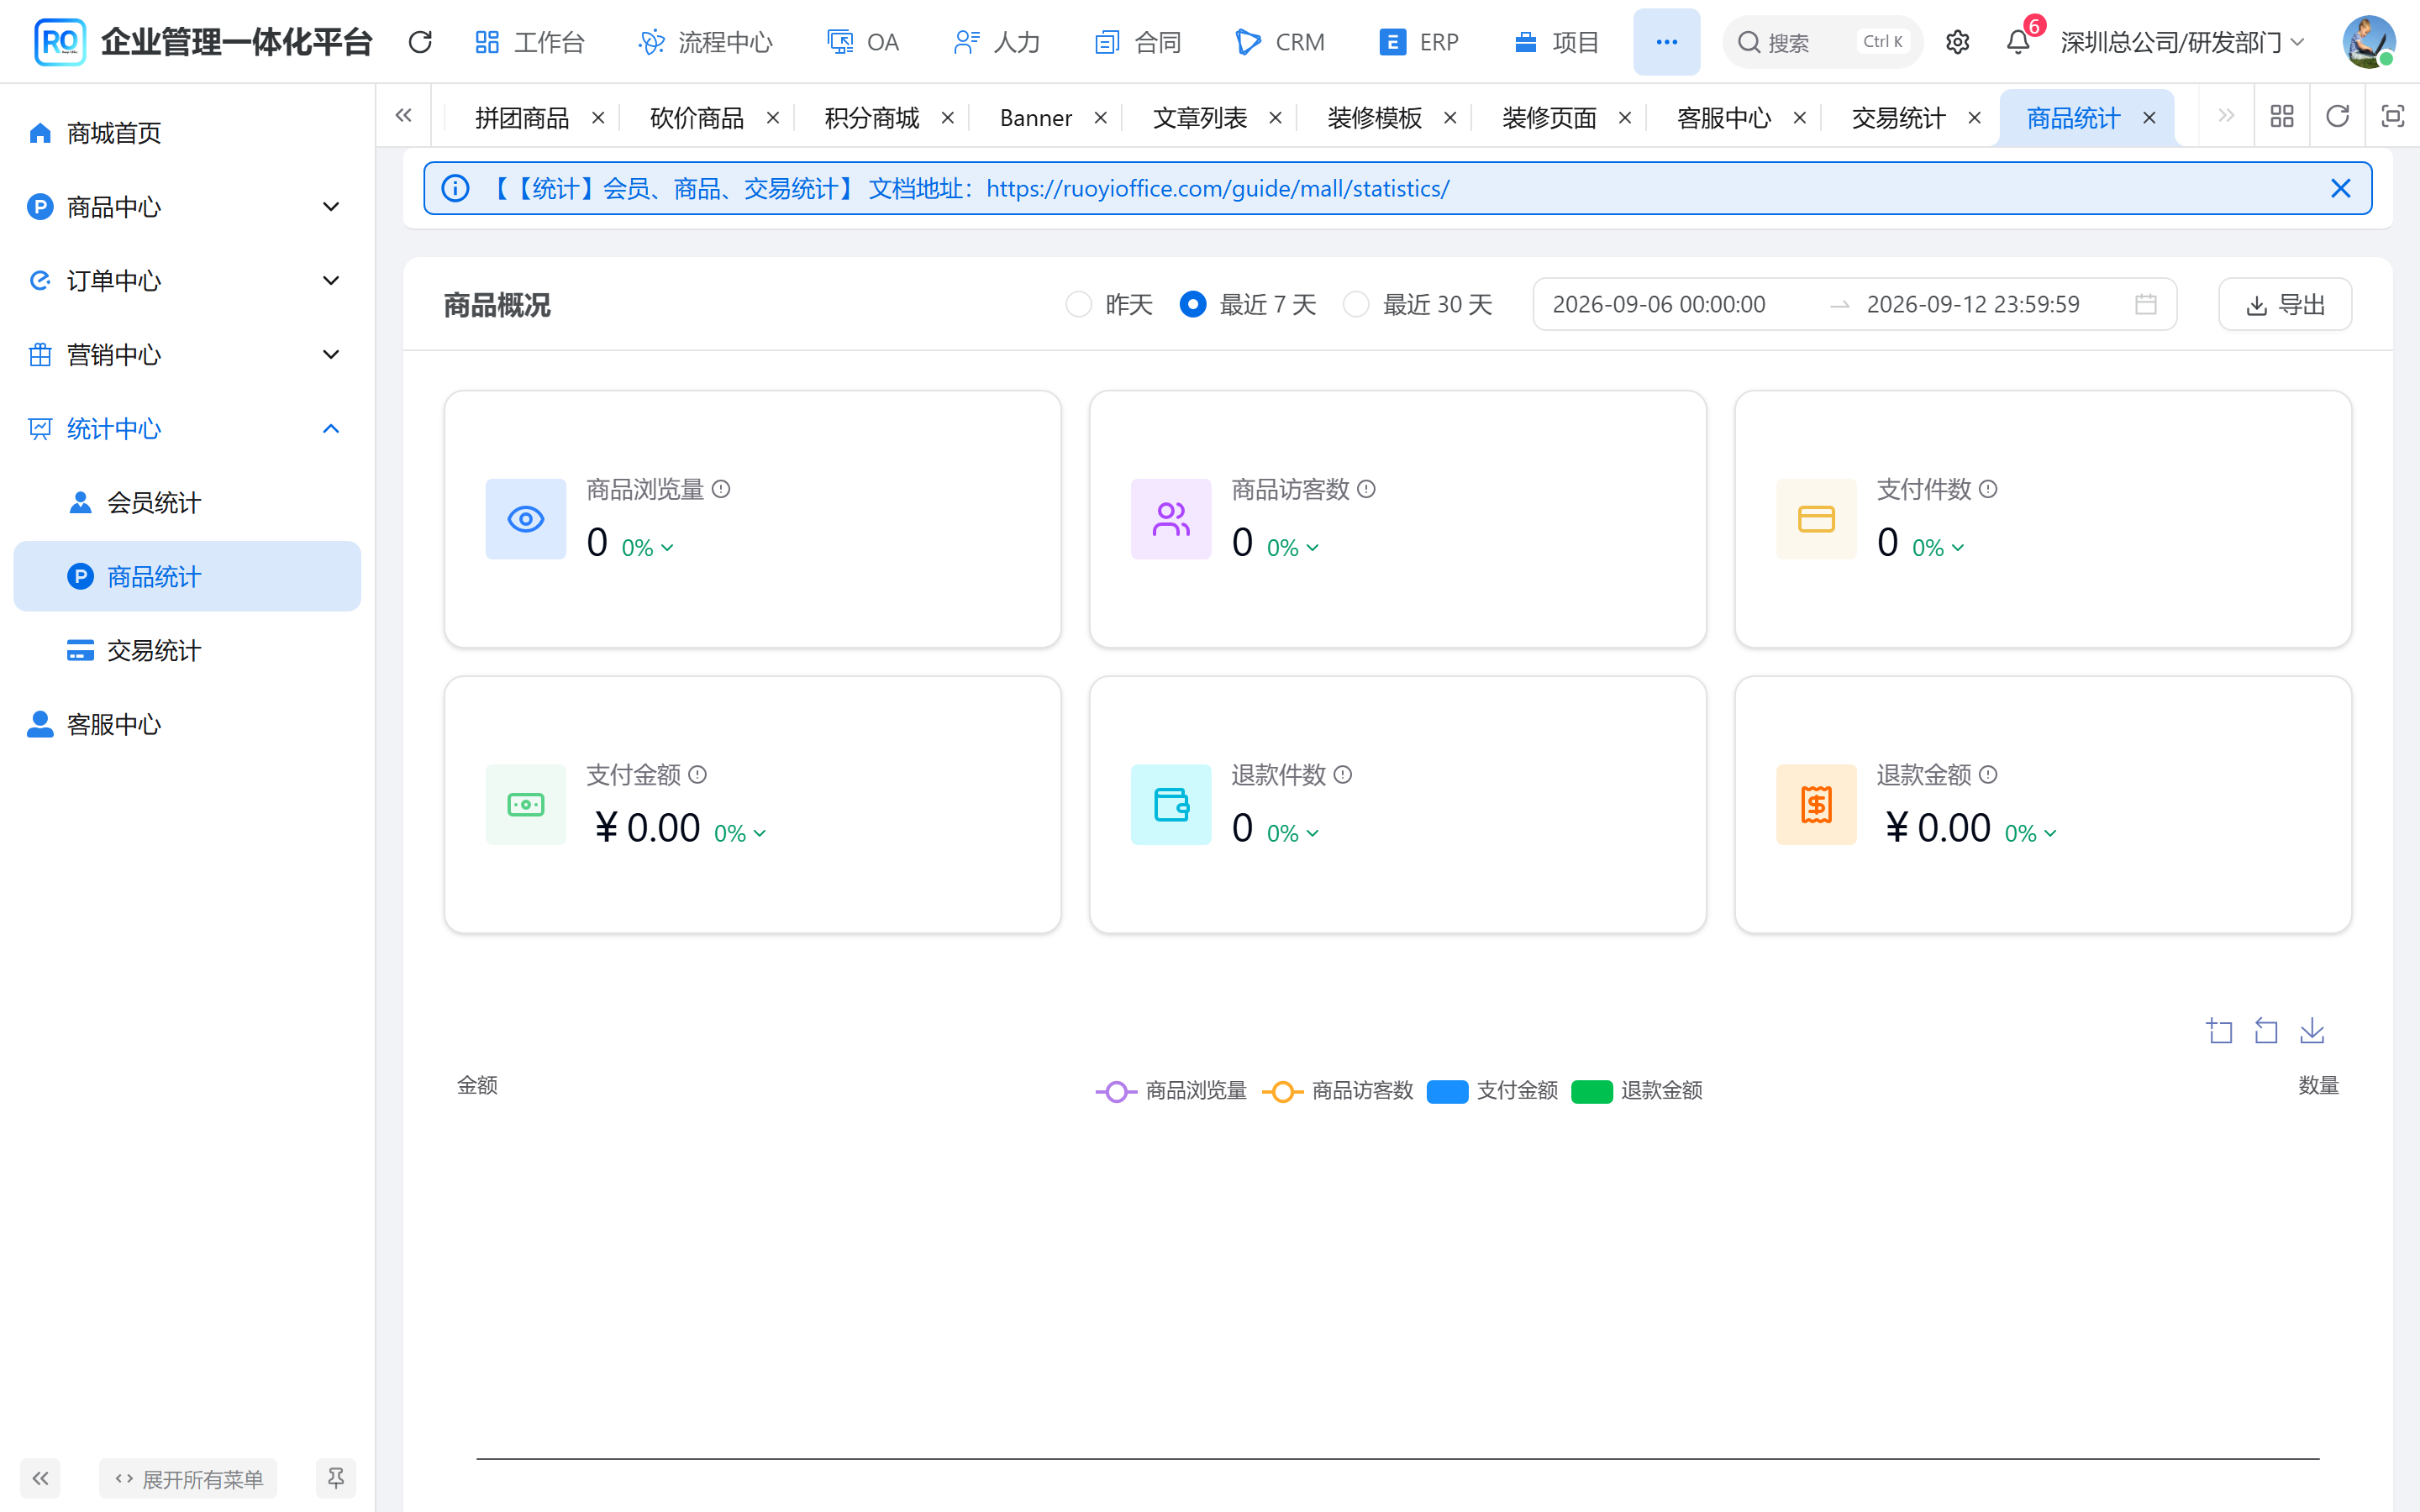Switch to the 交易统计 tab
The height and width of the screenshot is (1512, 2420).
[1898, 118]
